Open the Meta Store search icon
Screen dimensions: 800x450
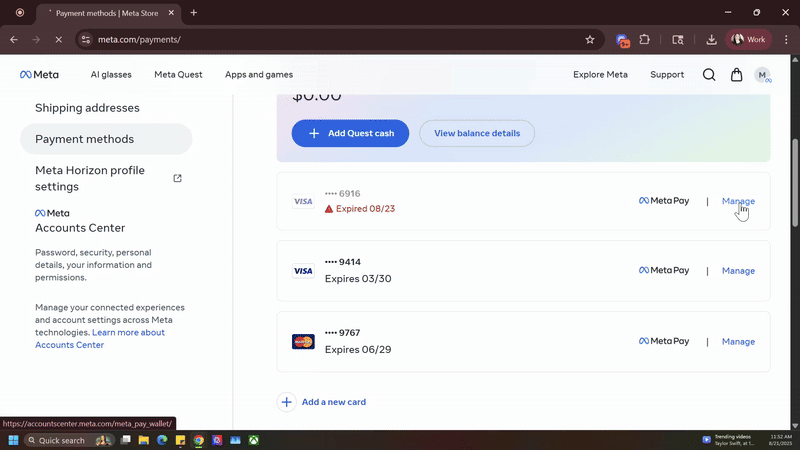709,75
